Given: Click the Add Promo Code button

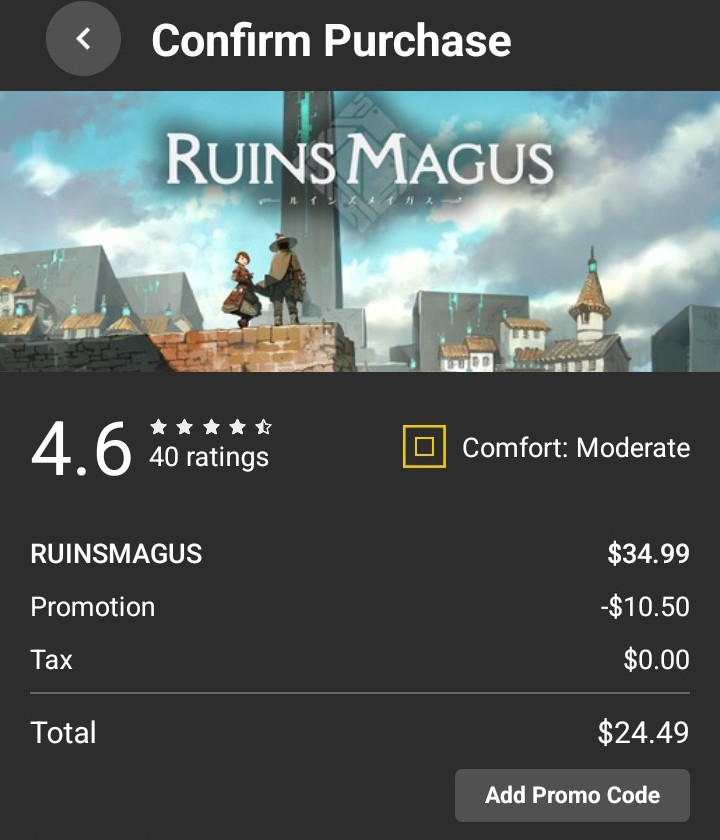Looking at the screenshot, I should [x=572, y=795].
